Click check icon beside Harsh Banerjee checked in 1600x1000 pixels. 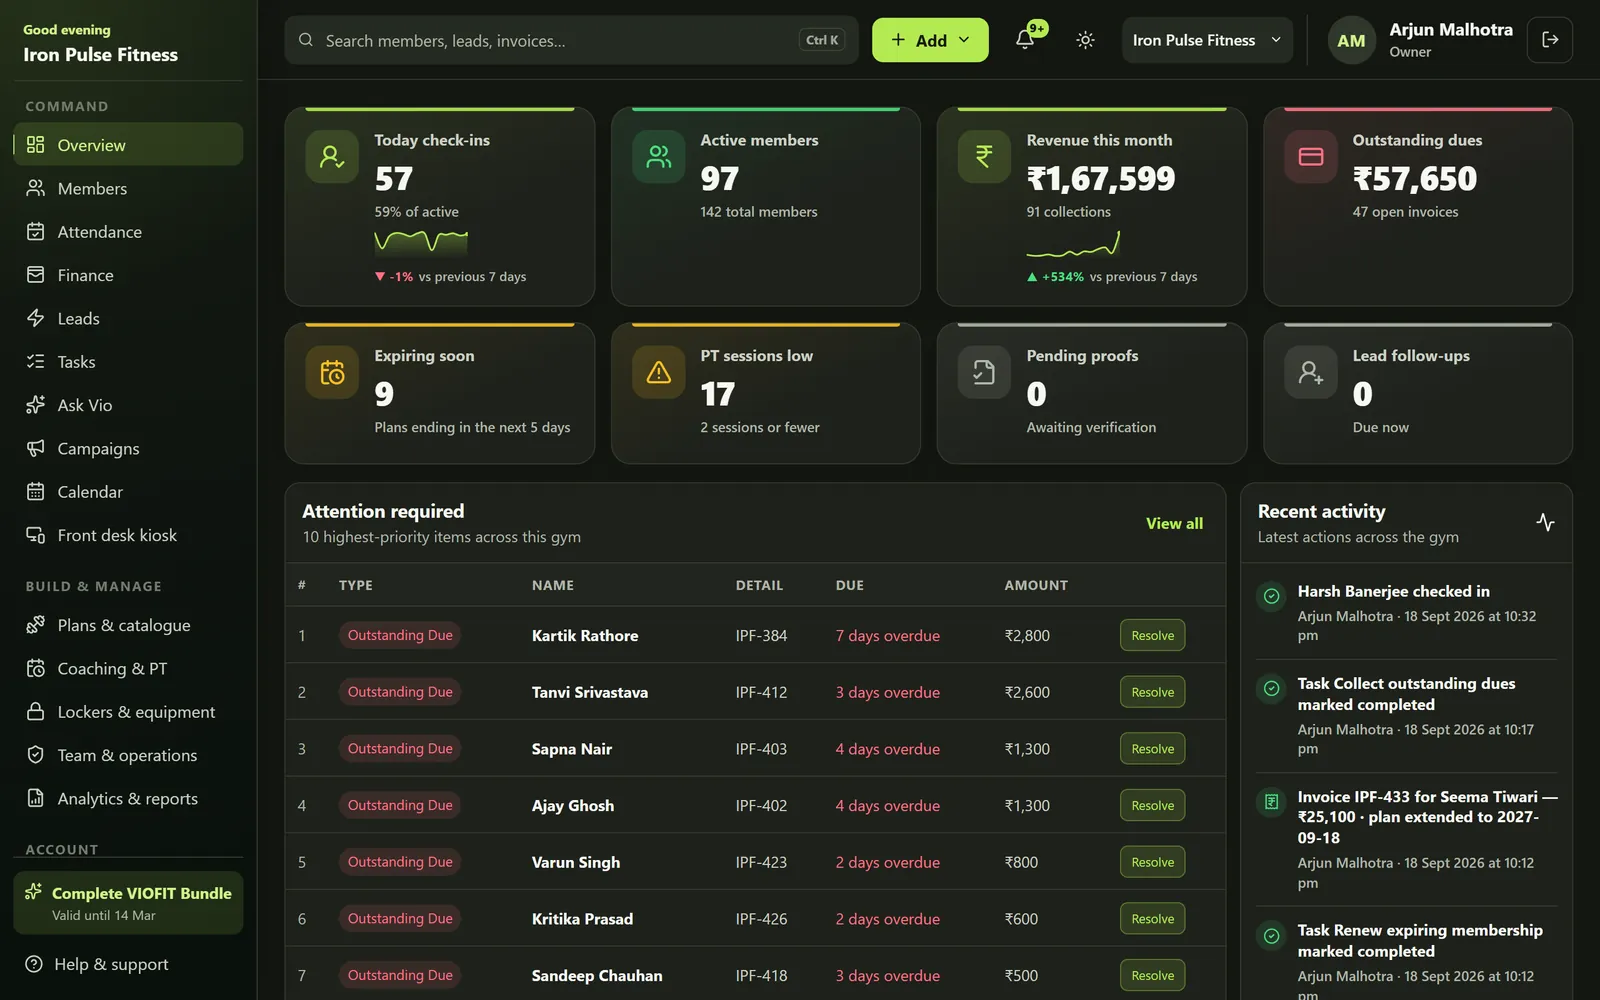(1271, 596)
